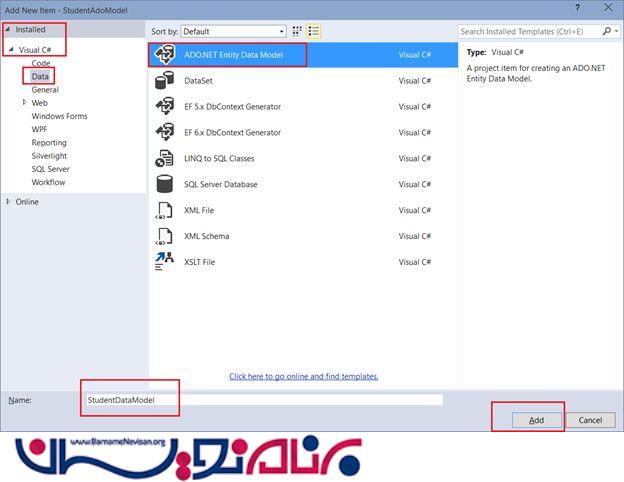The image size is (624, 482).
Task: Switch to list view layout
Action: pos(313,32)
